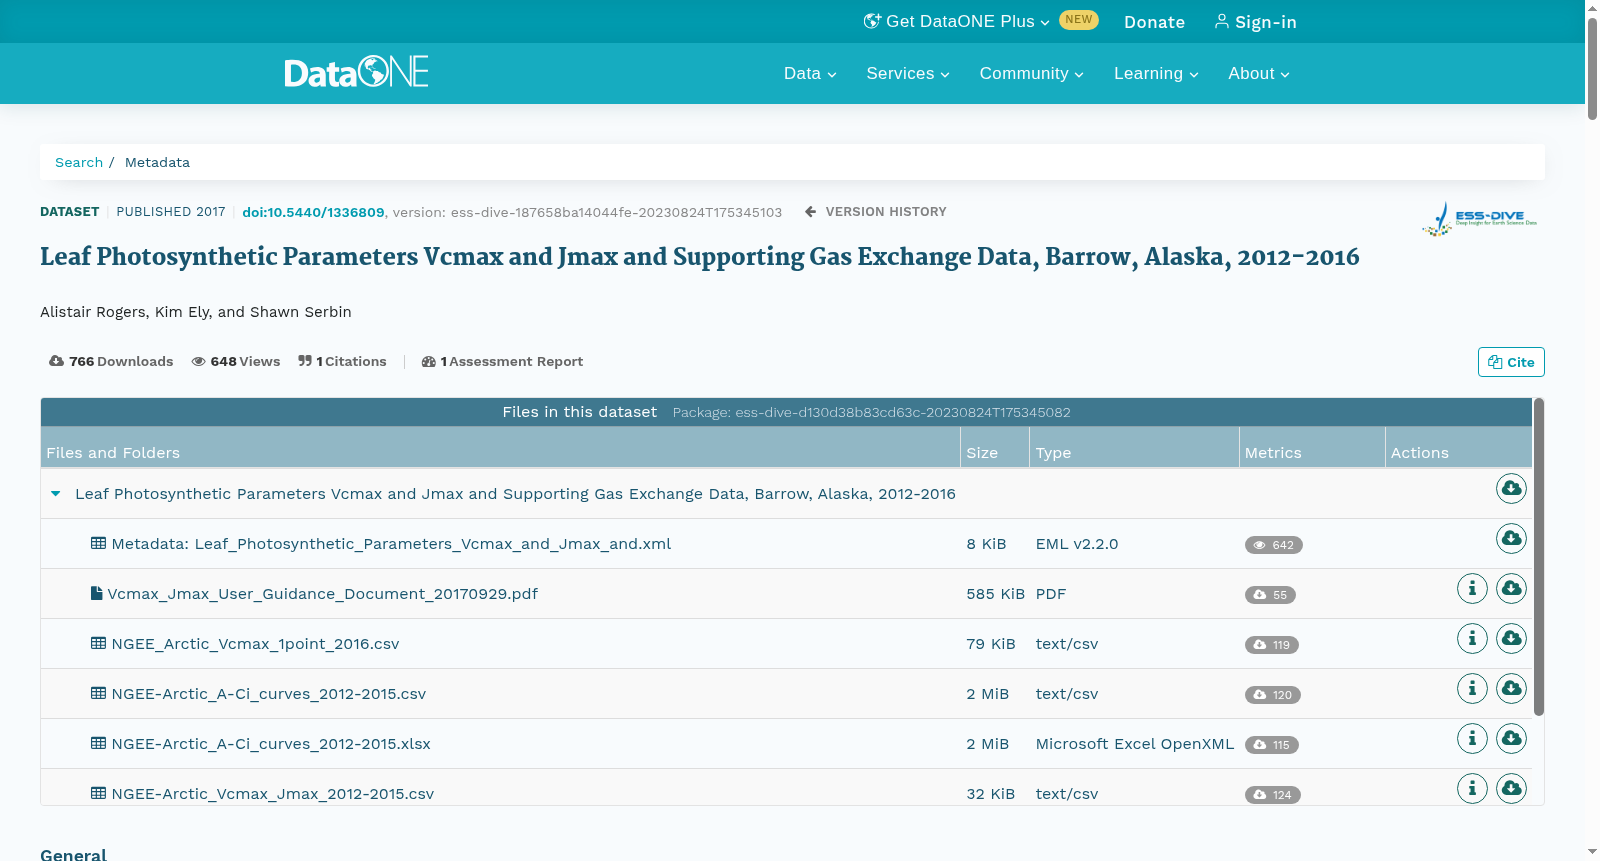Click the 648 Views metric
Screen dimensions: 1600x861
point(236,362)
